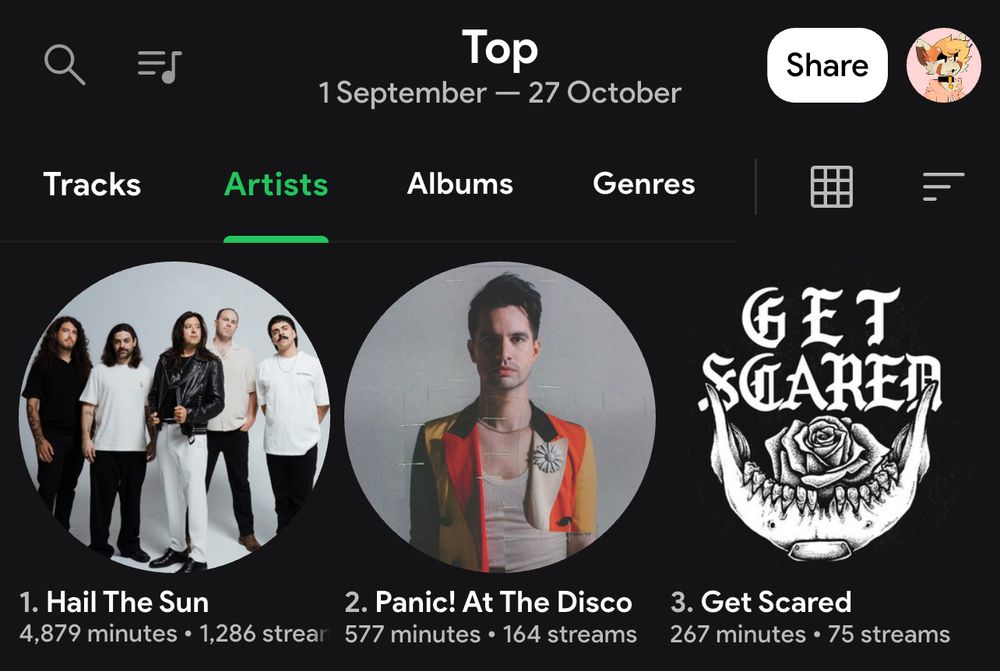Open the Albums tab
Image resolution: width=1000 pixels, height=671 pixels.
[x=460, y=184]
